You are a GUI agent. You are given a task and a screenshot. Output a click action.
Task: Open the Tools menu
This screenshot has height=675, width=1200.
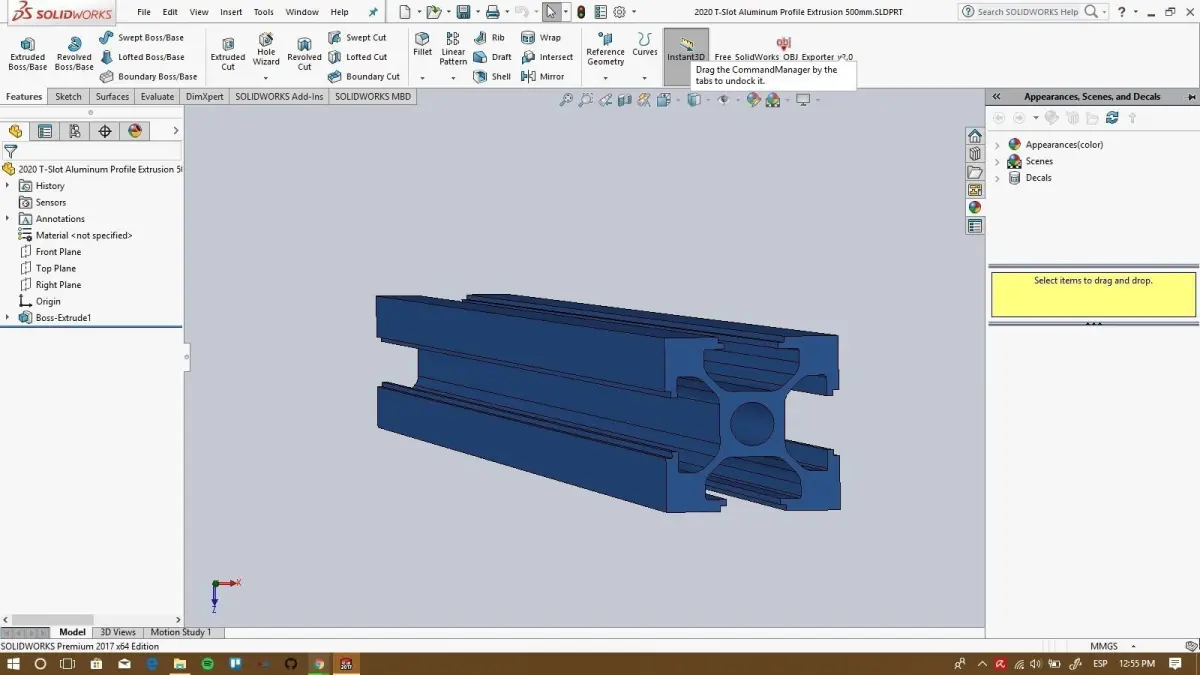[264, 12]
